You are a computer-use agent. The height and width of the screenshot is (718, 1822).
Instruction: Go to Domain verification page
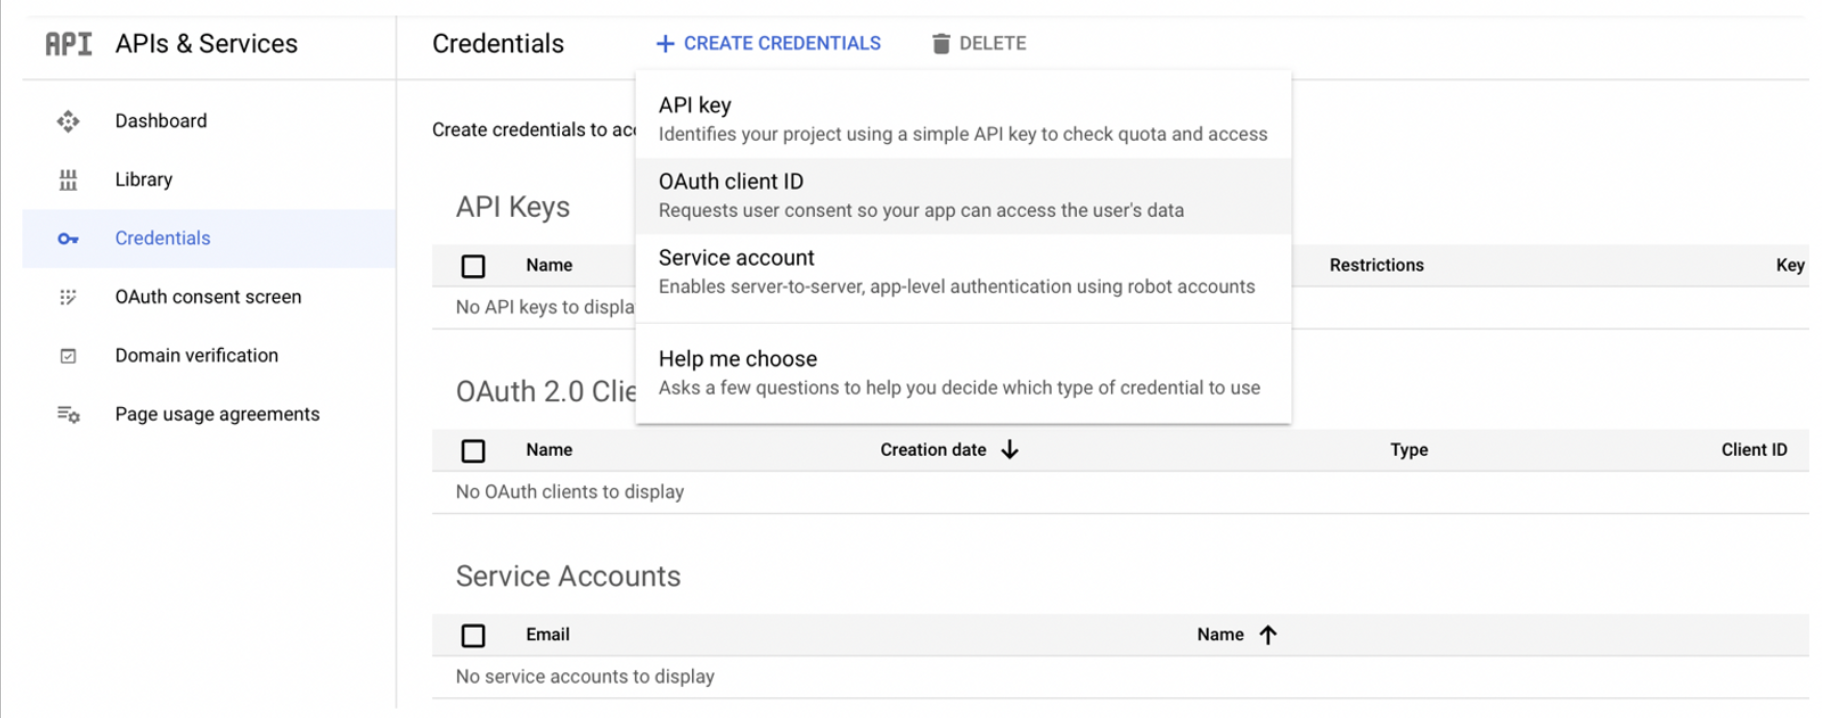click(196, 356)
